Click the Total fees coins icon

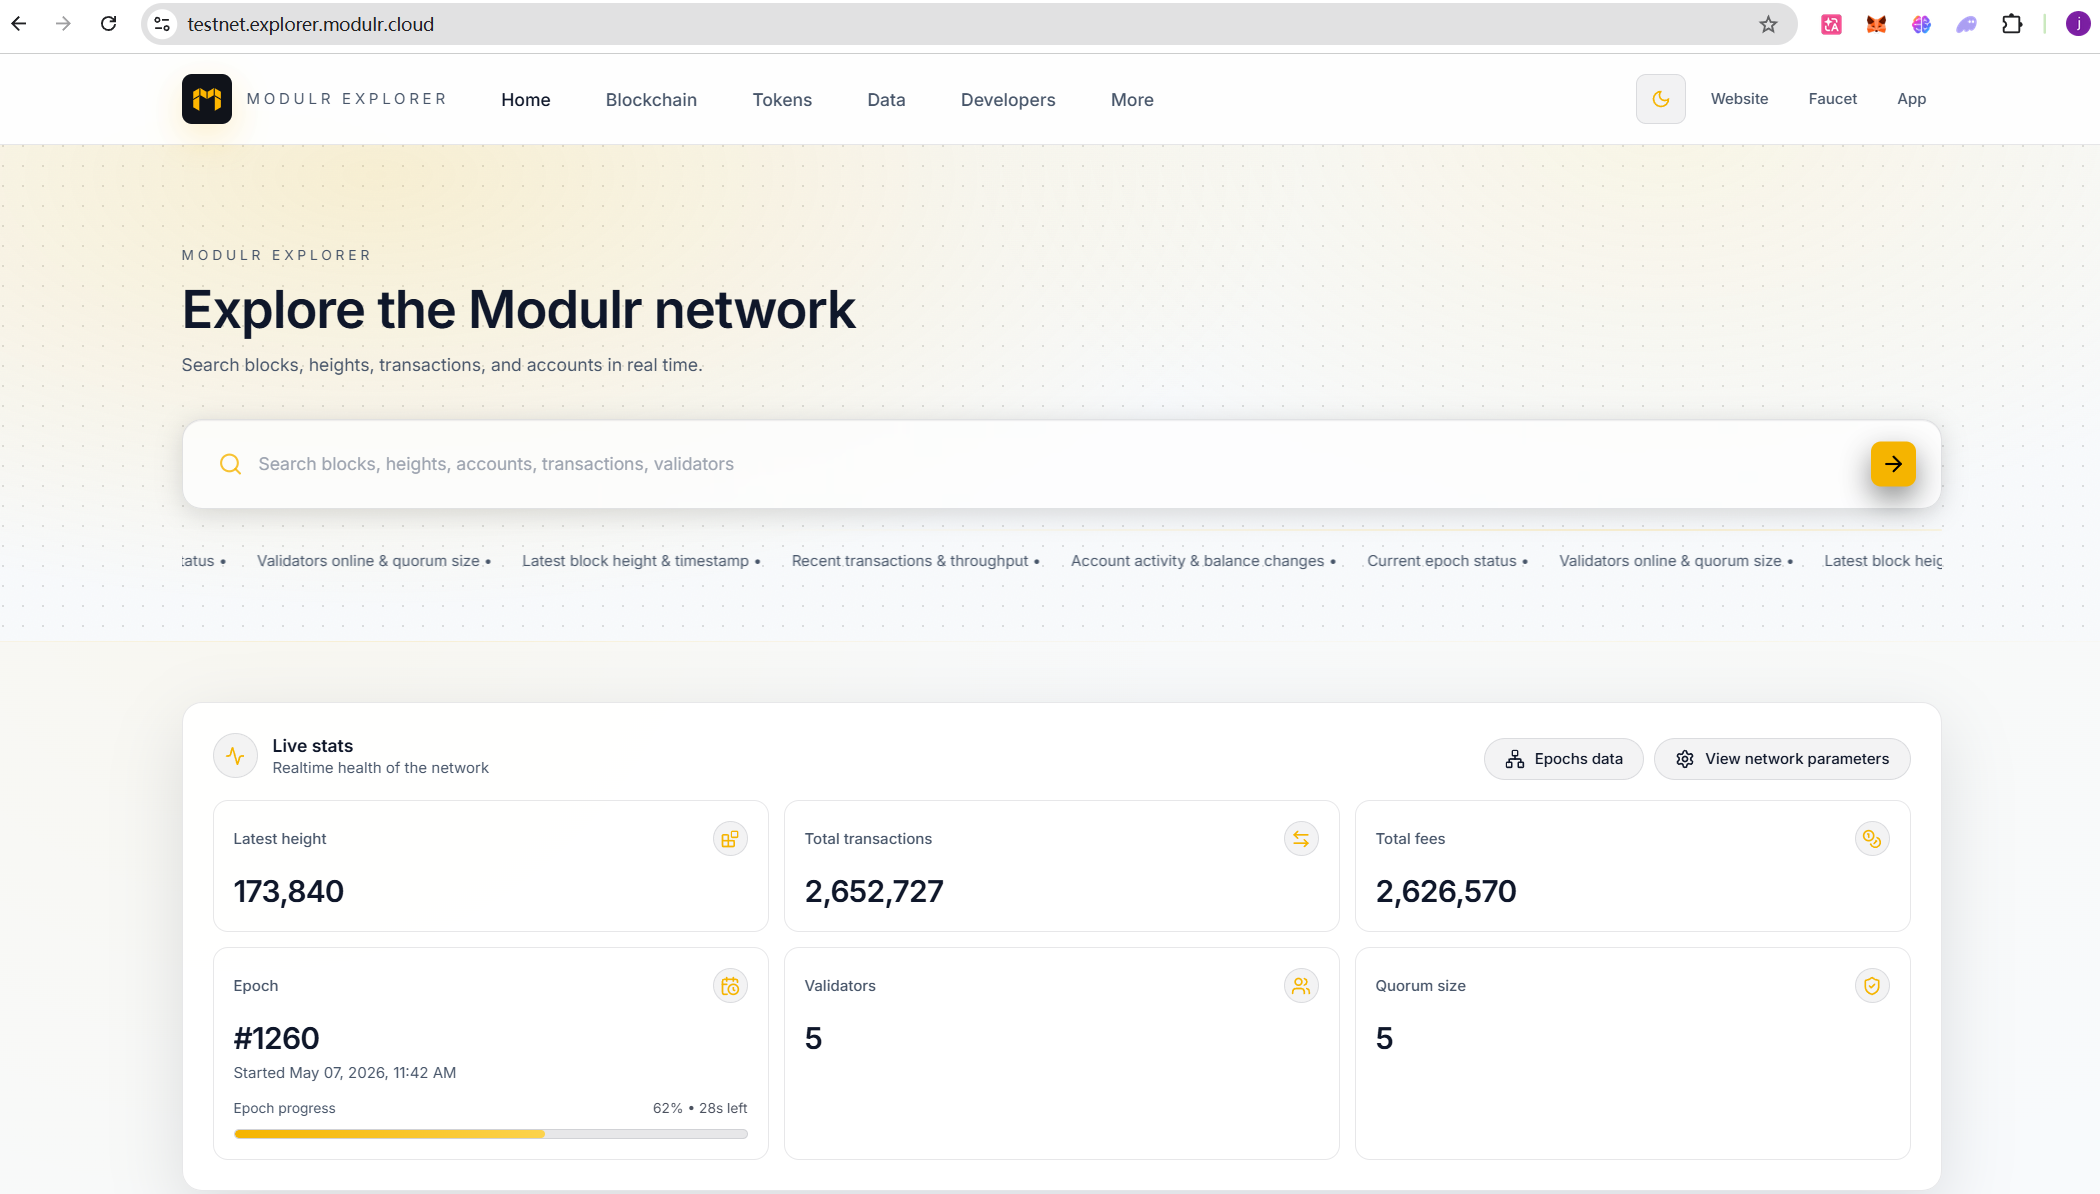pyautogui.click(x=1872, y=839)
